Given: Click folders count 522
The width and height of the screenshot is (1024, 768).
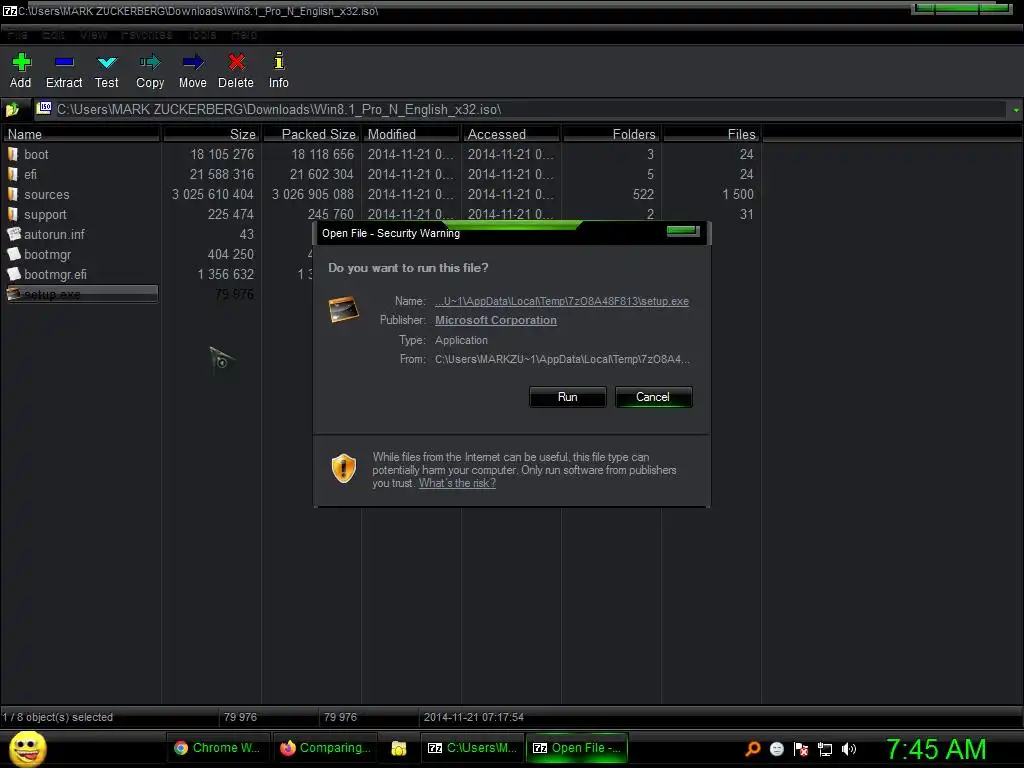Looking at the screenshot, I should click(x=643, y=195).
